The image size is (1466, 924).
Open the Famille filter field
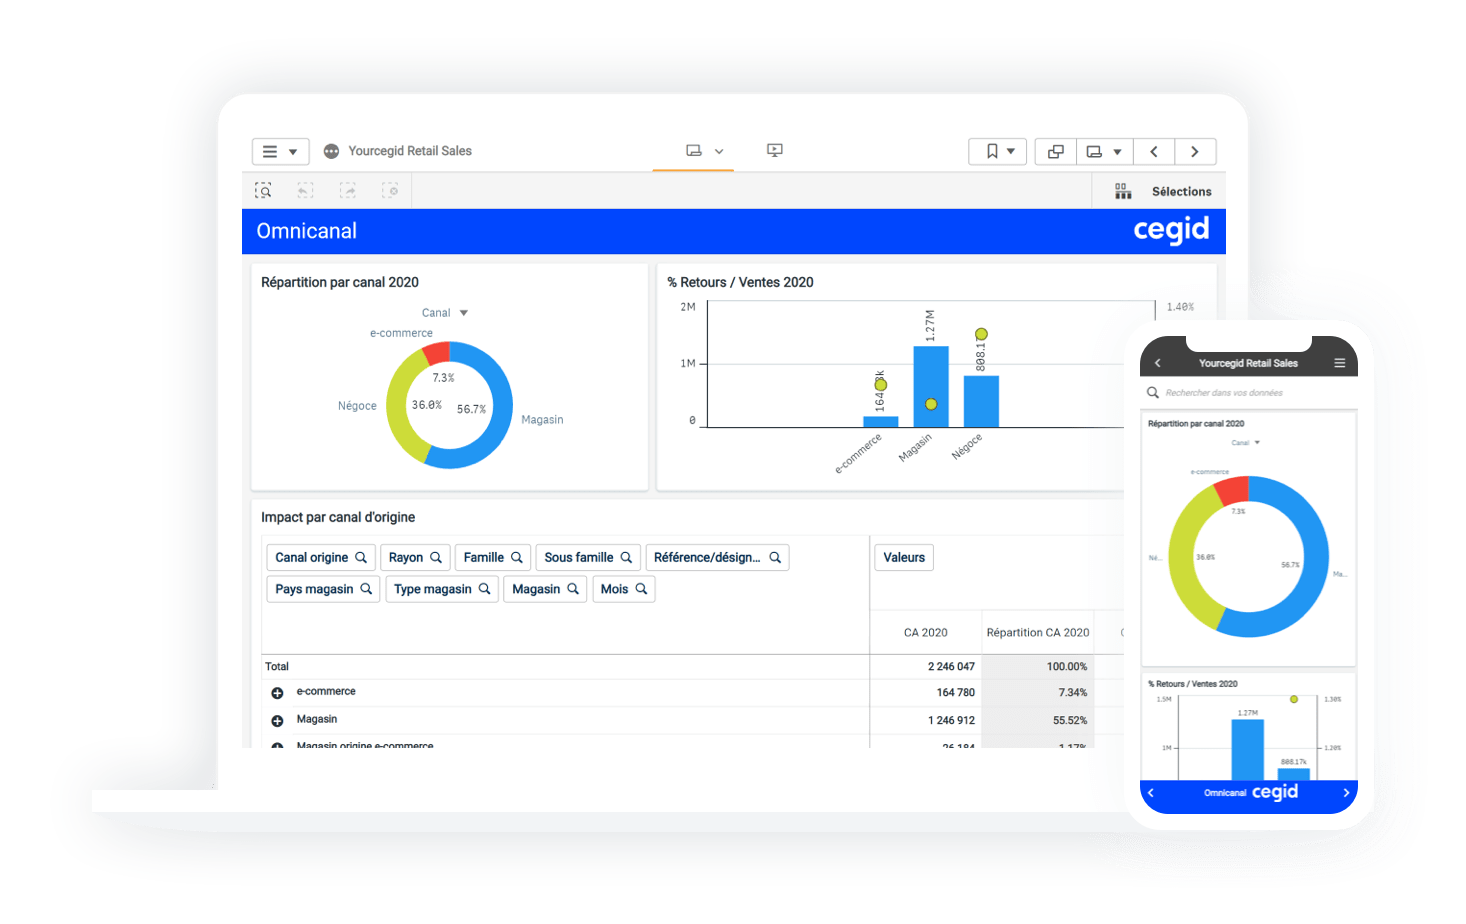[492, 558]
